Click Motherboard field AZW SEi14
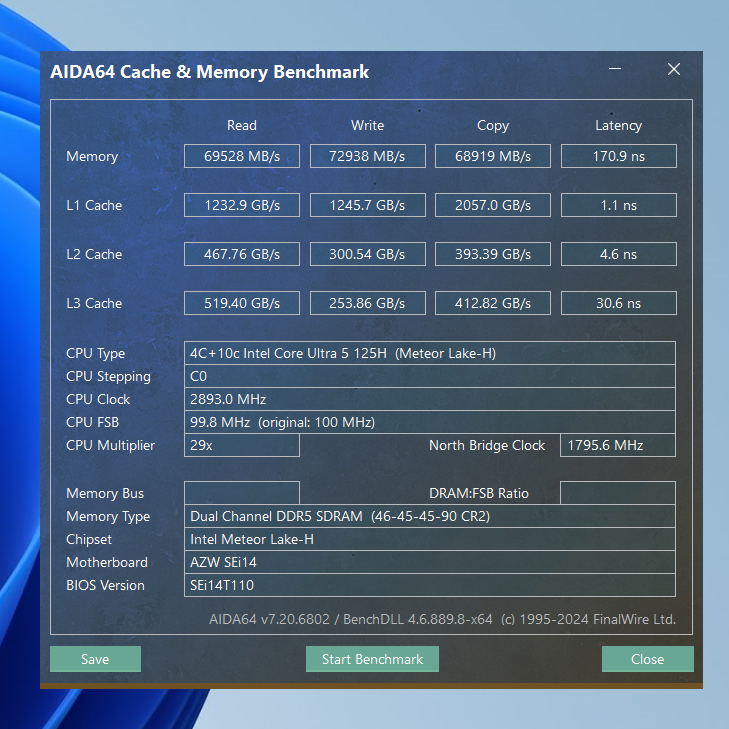This screenshot has height=729, width=729. 430,562
